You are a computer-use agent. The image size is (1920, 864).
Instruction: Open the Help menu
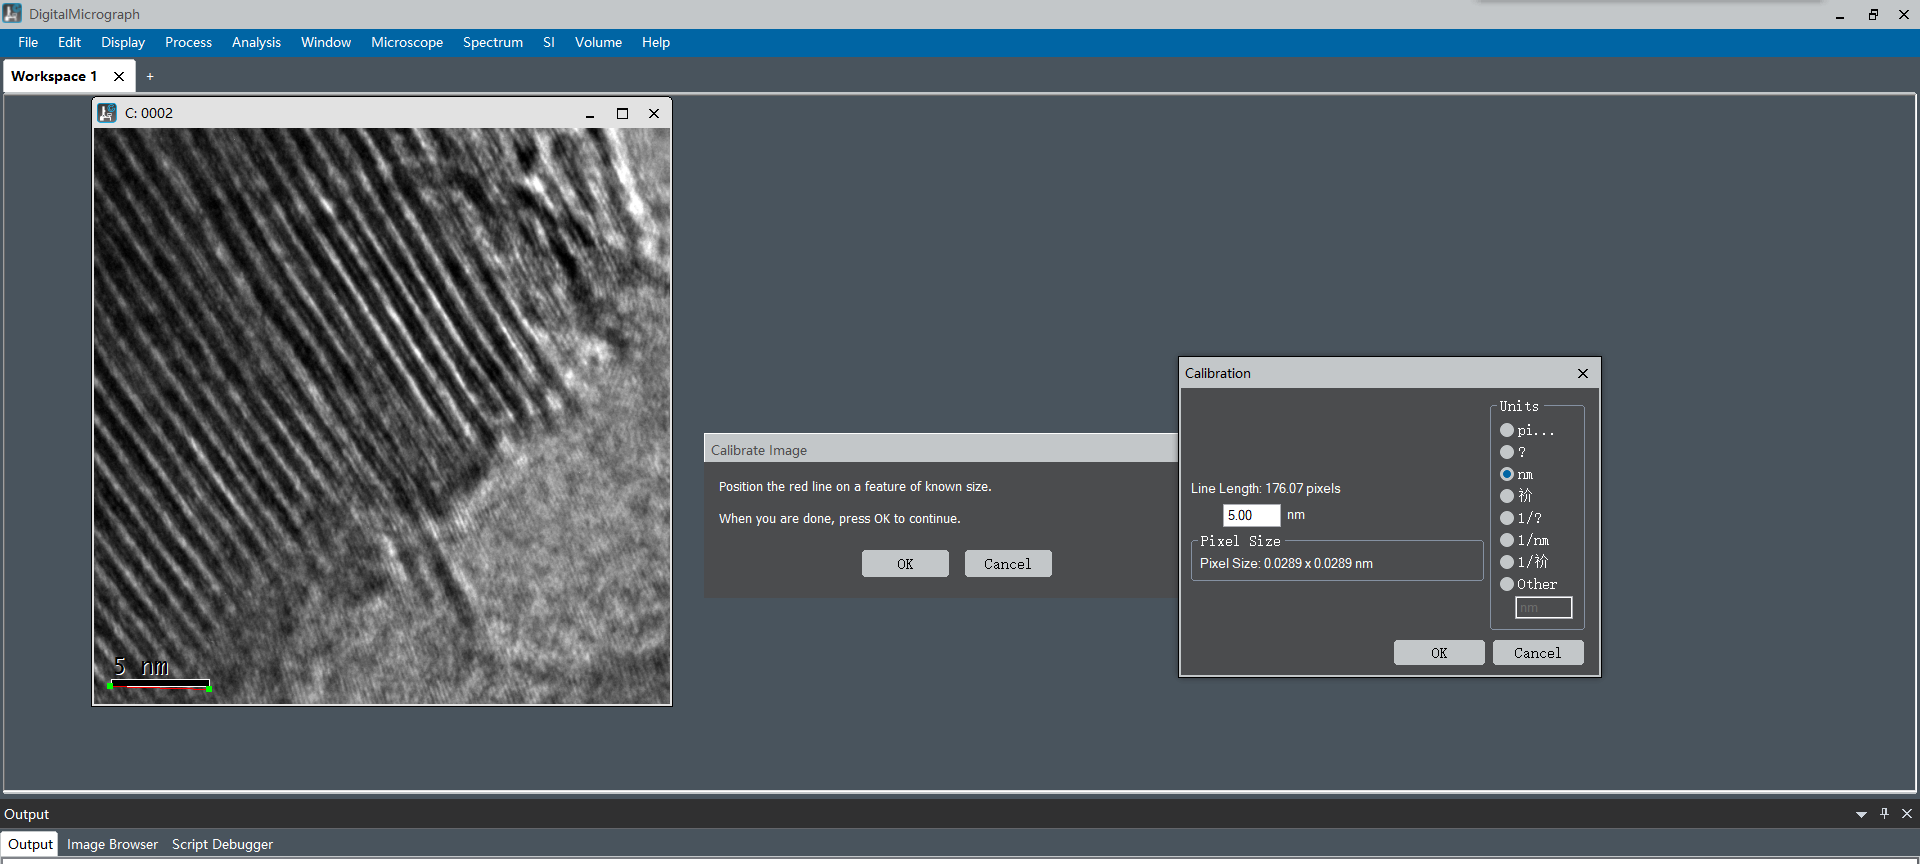click(x=656, y=42)
